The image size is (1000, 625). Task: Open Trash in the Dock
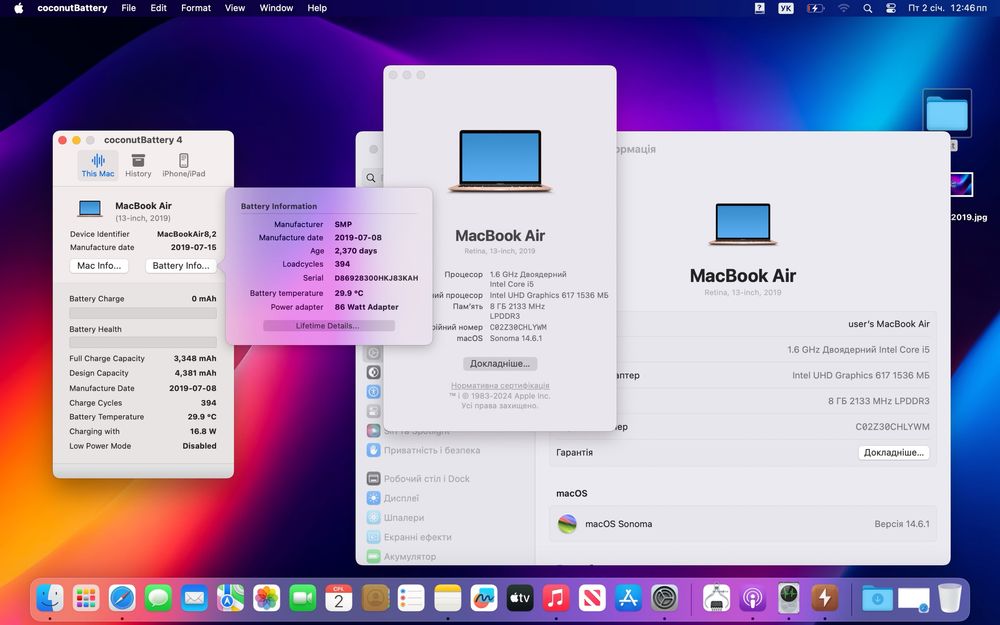[x=950, y=598]
